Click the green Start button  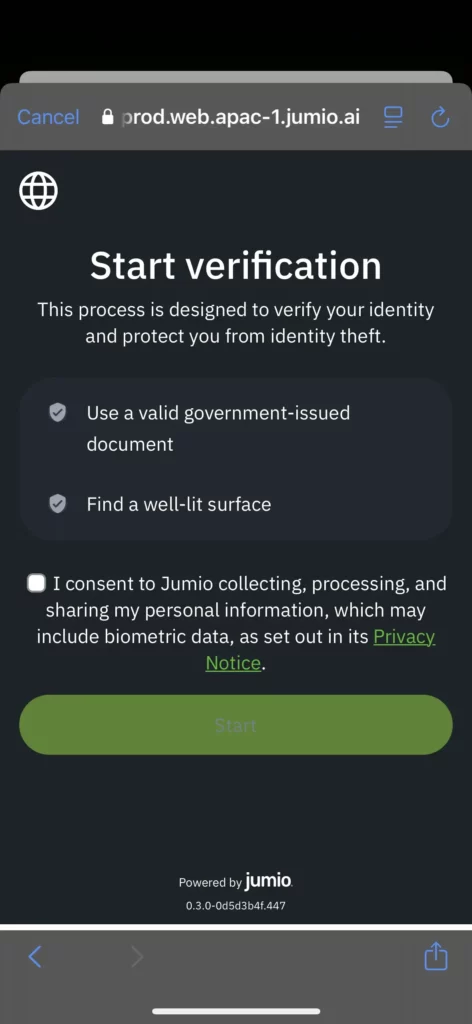236,725
